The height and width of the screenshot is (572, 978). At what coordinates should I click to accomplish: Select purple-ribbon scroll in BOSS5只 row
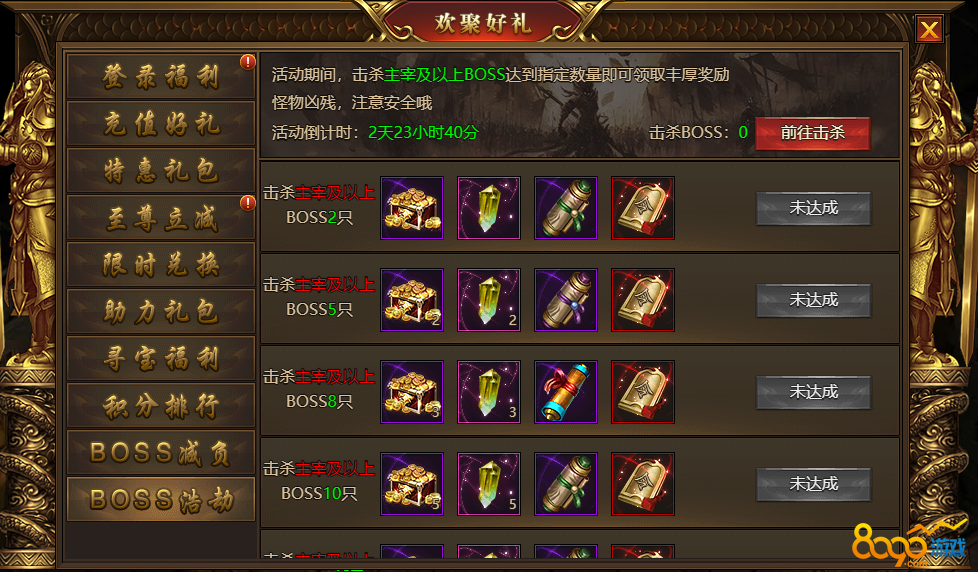[566, 300]
